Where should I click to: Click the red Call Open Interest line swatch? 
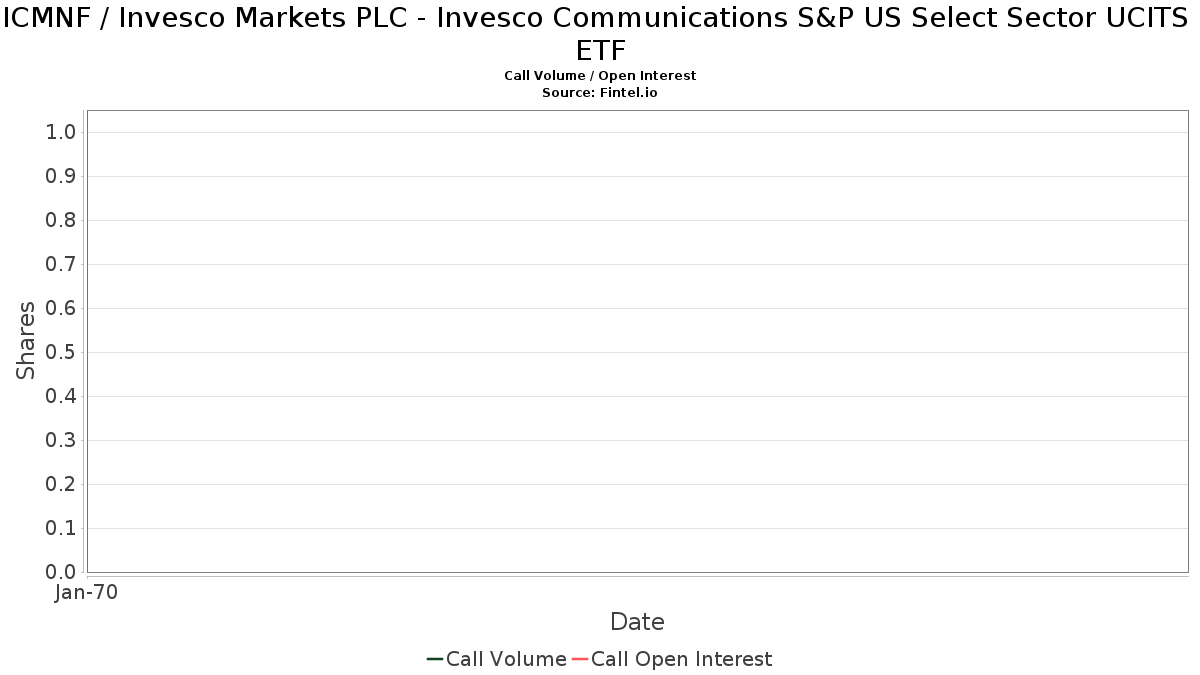pyautogui.click(x=580, y=659)
